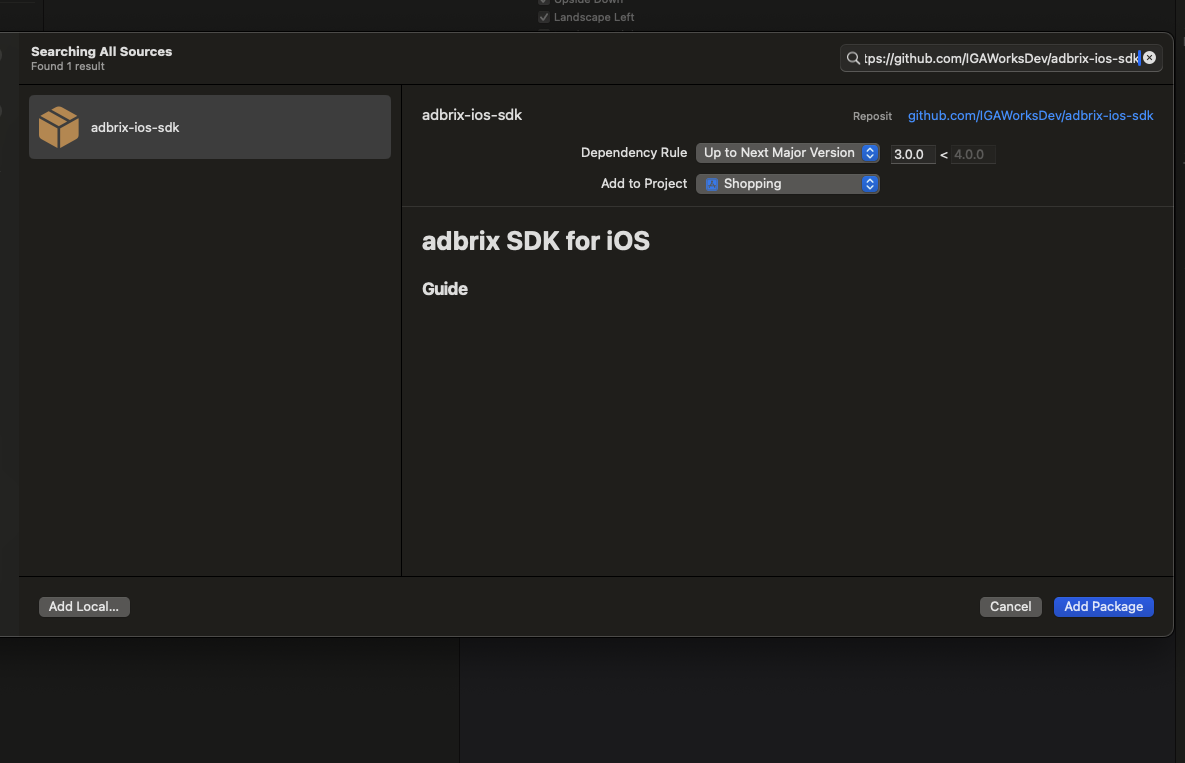Click the Shopping project app icon
The height and width of the screenshot is (763, 1185).
coord(711,184)
